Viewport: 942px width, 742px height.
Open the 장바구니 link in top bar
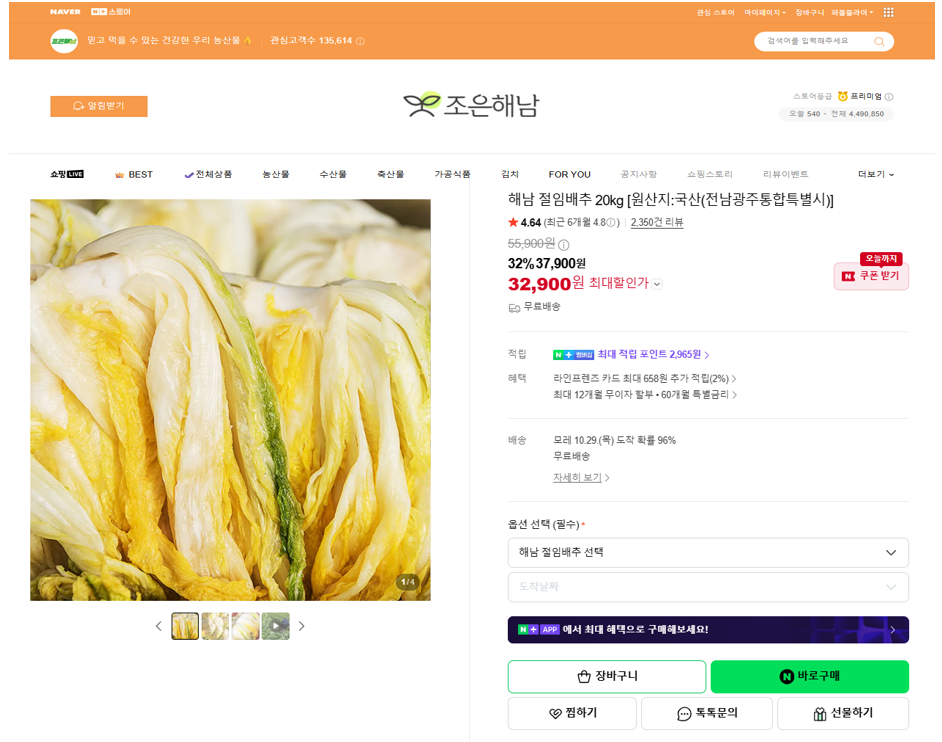point(810,12)
